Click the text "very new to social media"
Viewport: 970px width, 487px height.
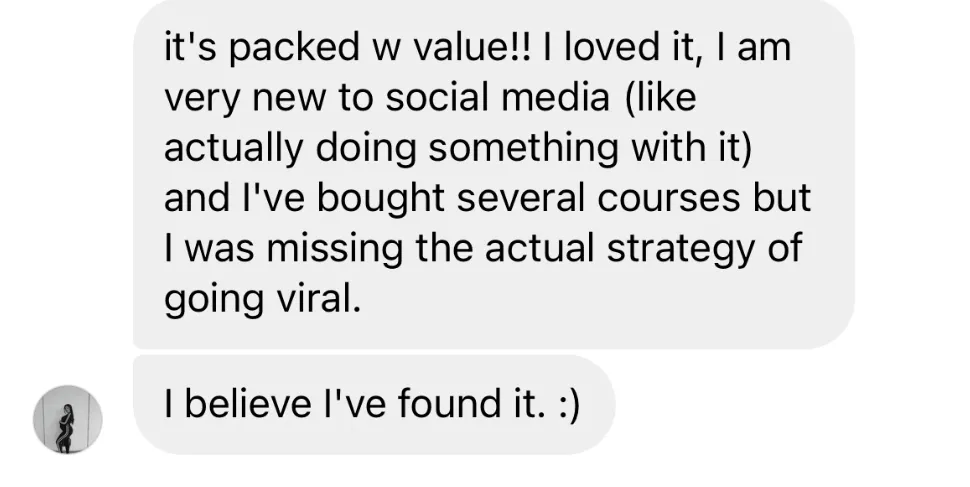tap(387, 98)
